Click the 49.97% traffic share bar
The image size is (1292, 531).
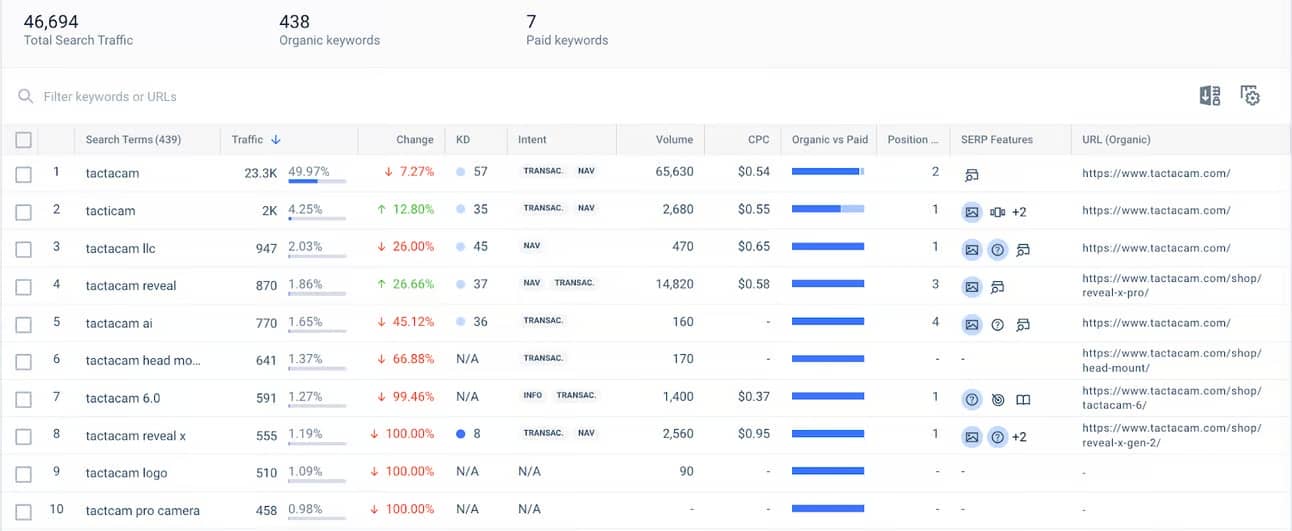pos(317,181)
